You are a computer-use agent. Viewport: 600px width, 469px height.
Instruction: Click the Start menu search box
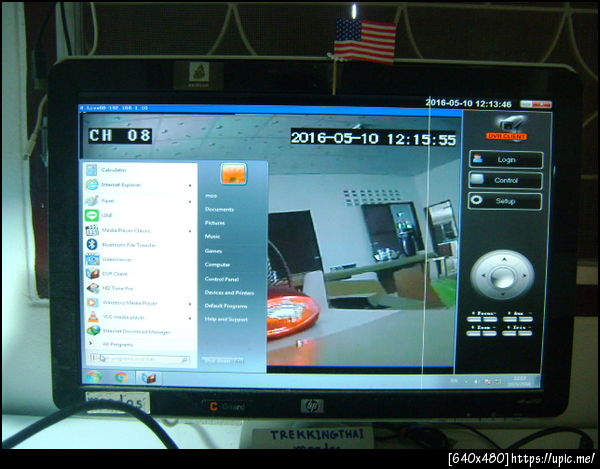pos(139,359)
